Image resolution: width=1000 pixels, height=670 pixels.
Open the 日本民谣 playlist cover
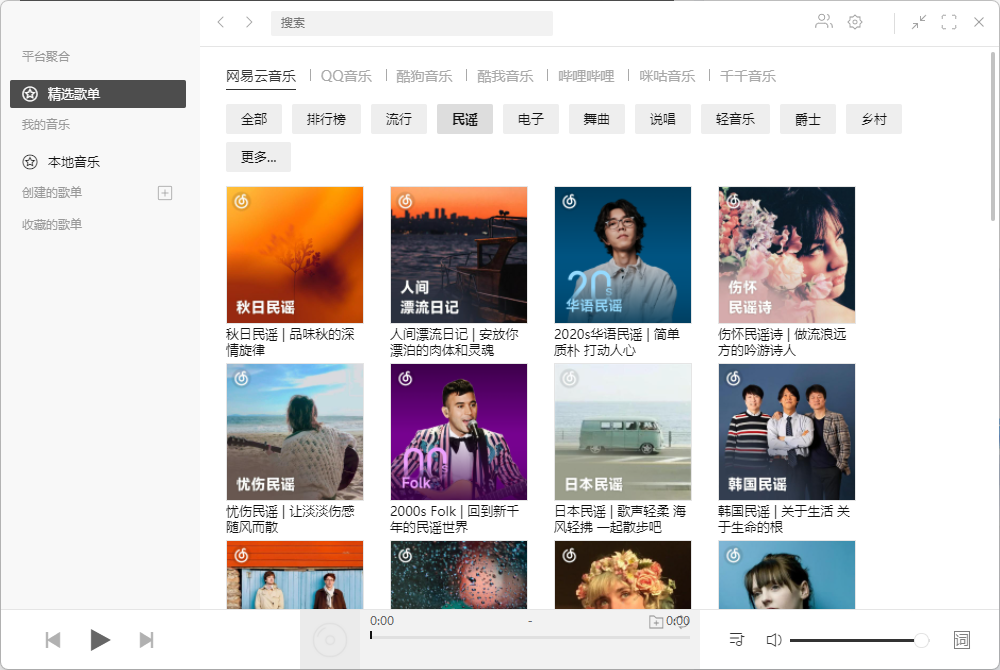[x=622, y=432]
